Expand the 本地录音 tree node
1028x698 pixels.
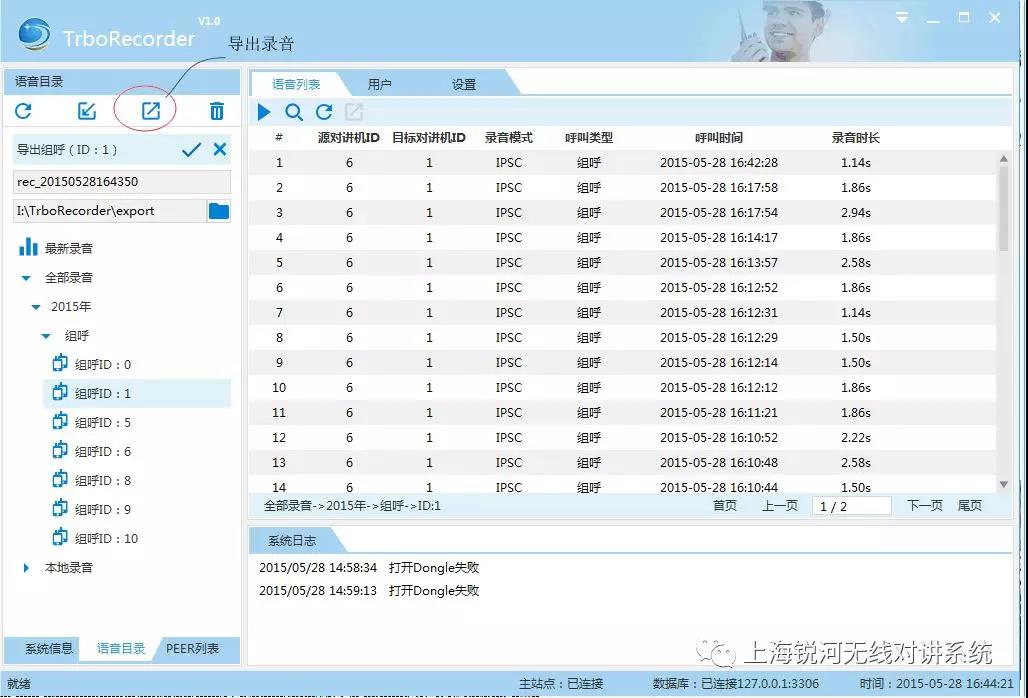27,568
